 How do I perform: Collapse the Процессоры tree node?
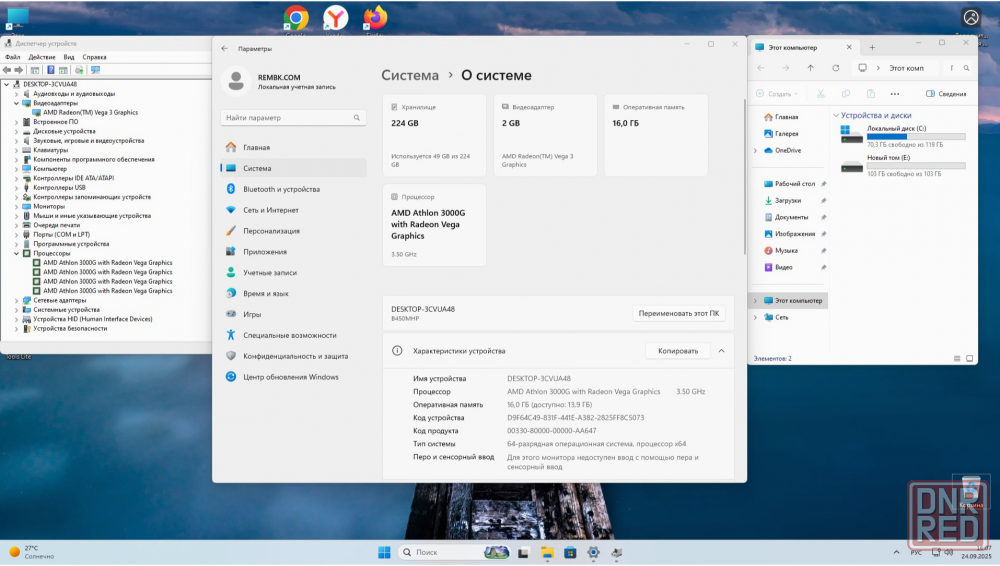tap(16, 253)
